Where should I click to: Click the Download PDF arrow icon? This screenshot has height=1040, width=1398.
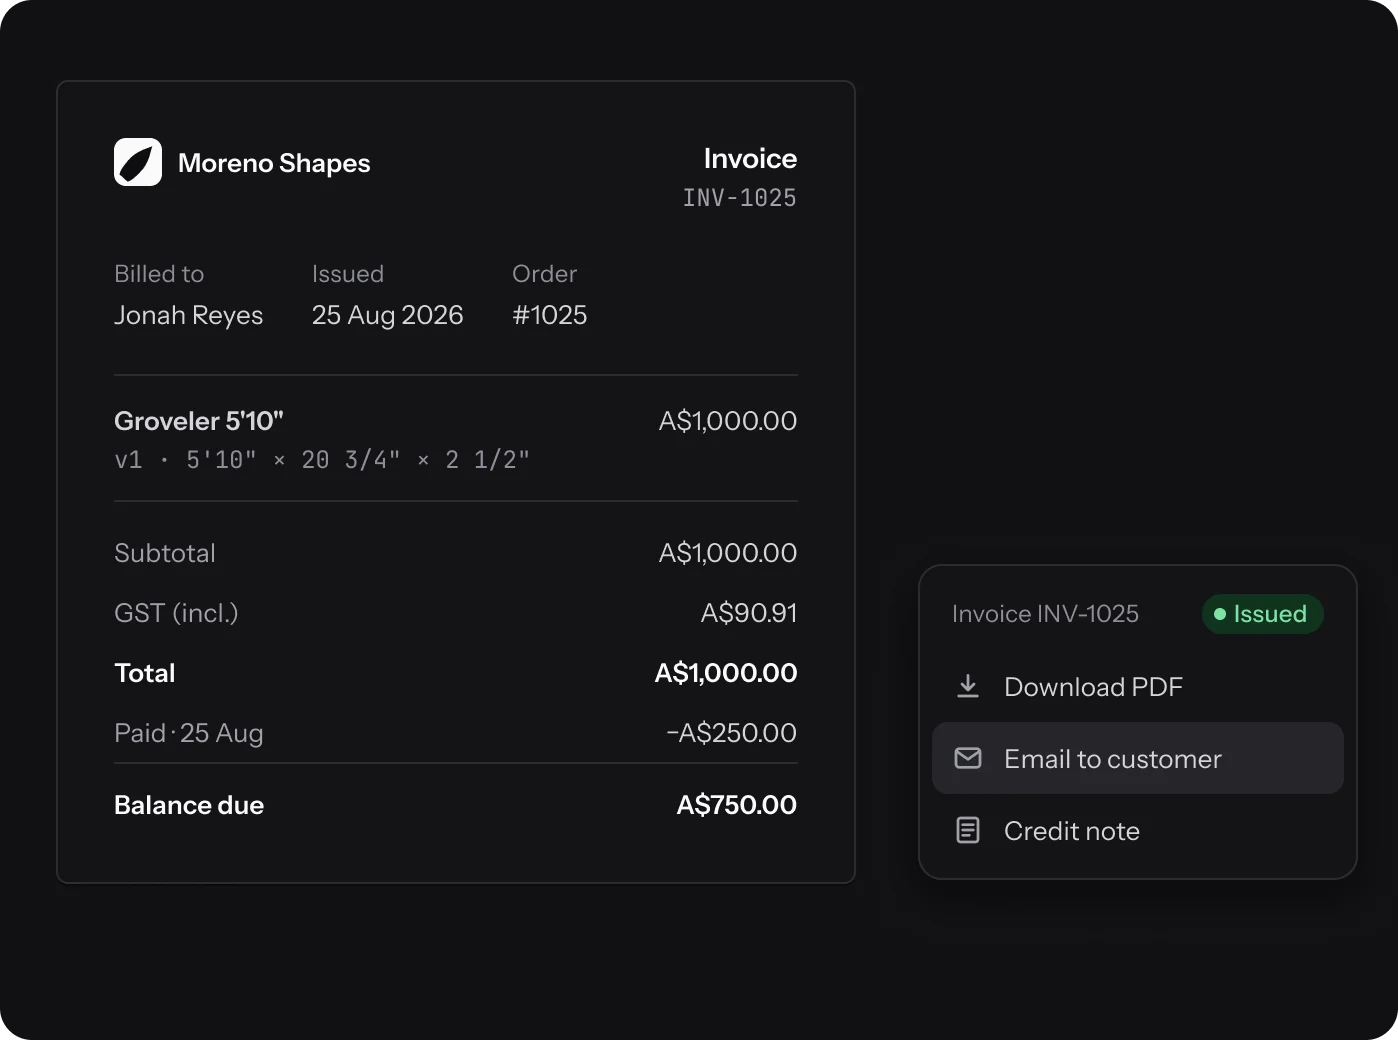968,686
